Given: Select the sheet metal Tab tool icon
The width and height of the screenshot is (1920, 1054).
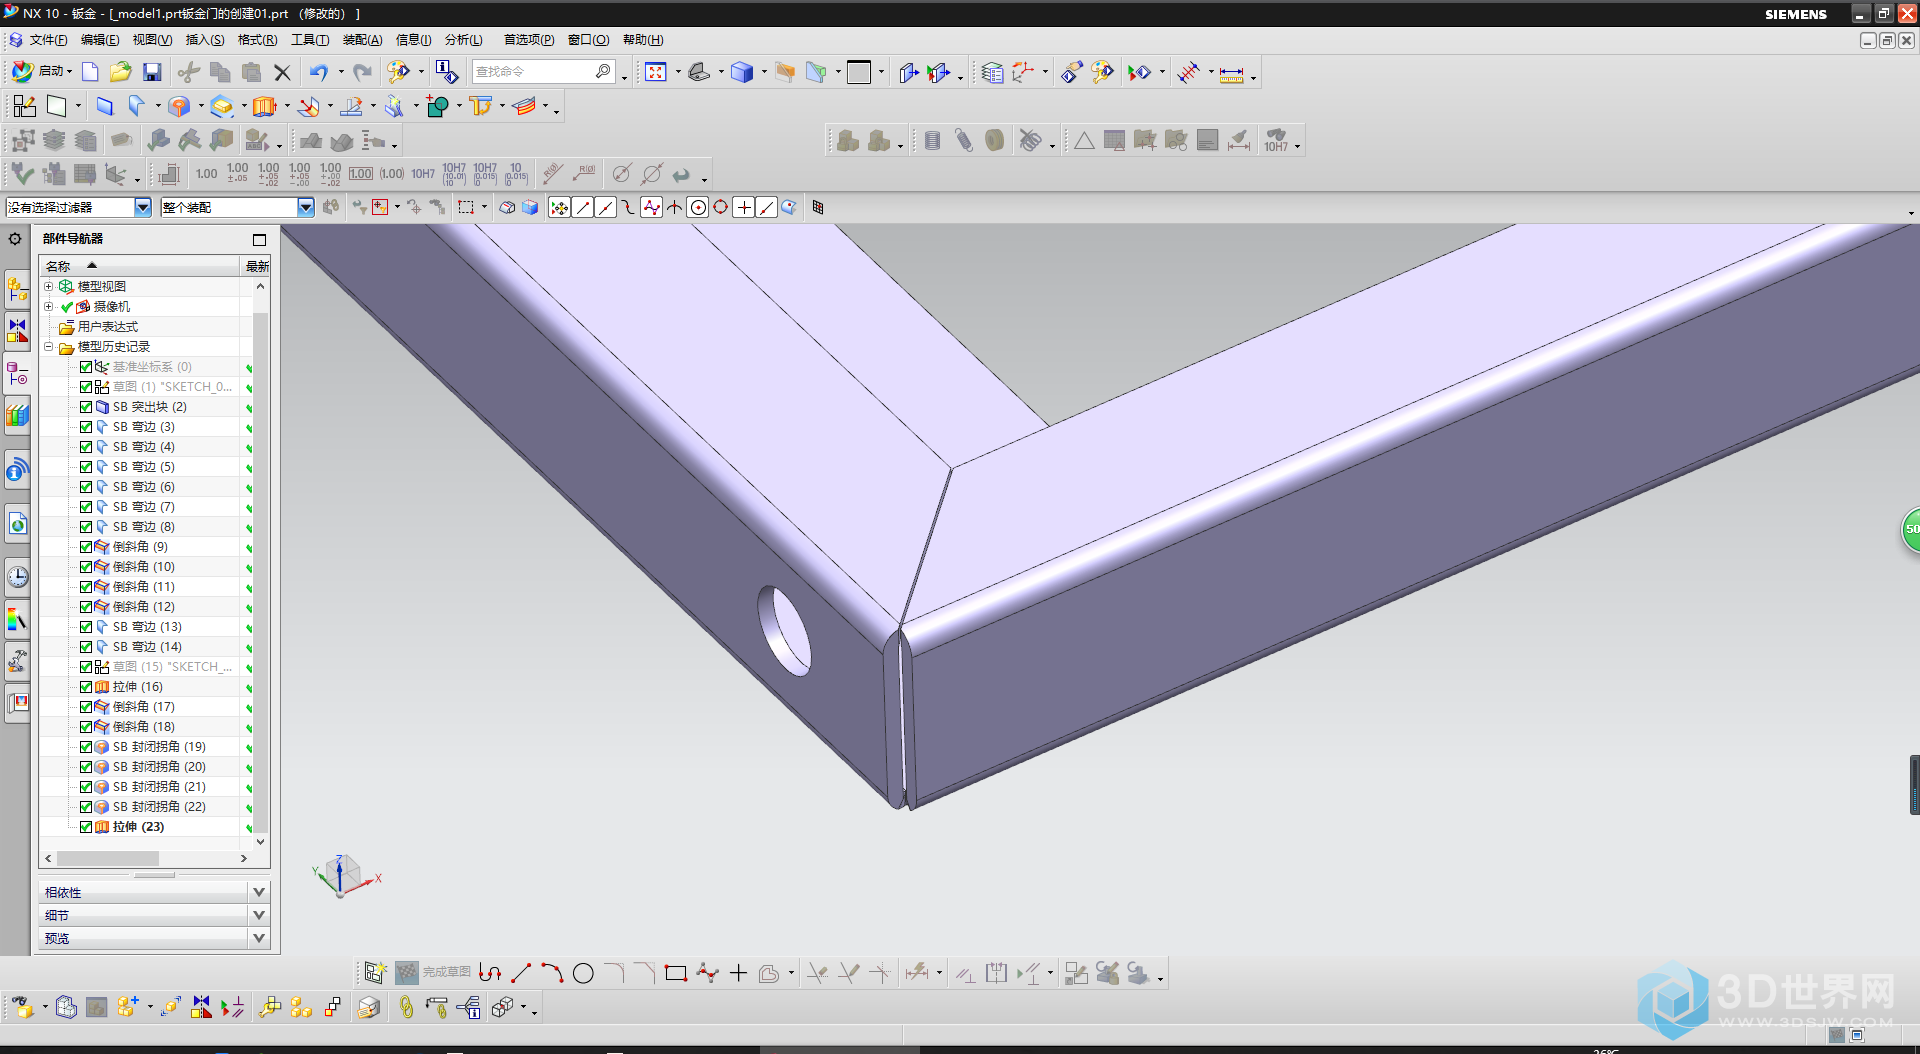Looking at the screenshot, I should coord(105,106).
